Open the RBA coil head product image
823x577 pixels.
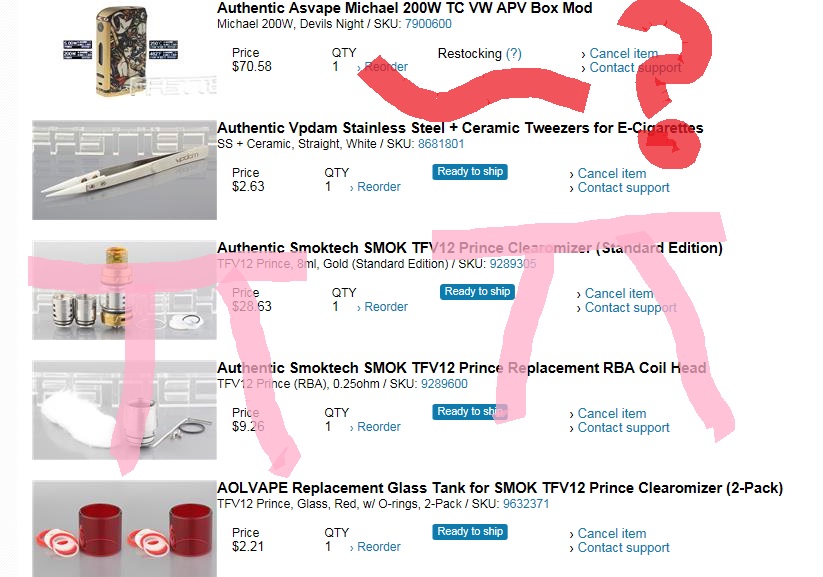(x=124, y=410)
